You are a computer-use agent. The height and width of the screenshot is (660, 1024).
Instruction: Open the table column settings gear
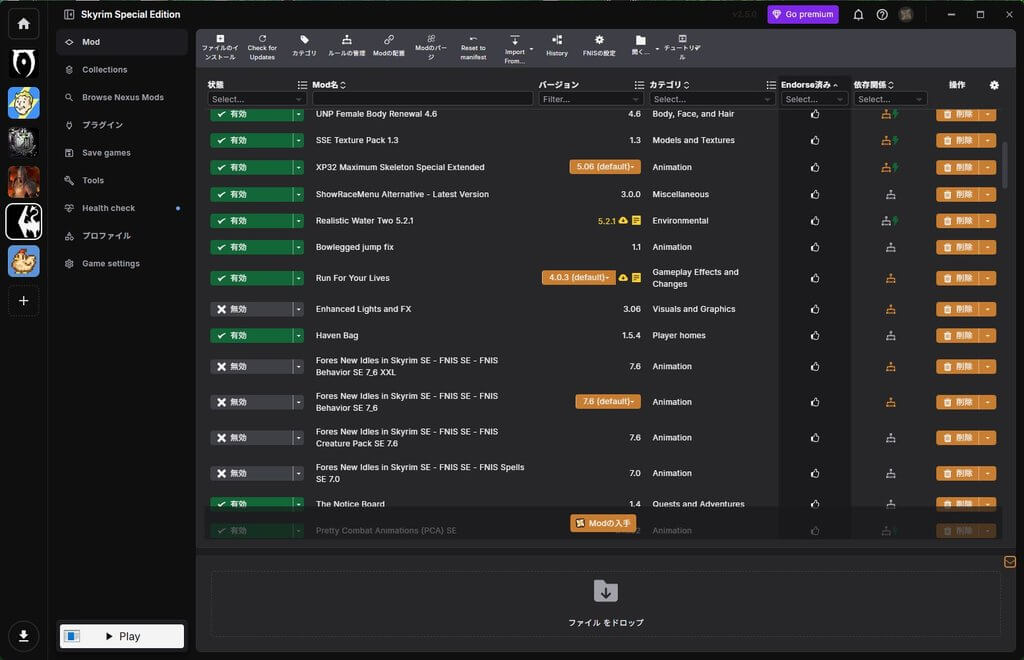click(x=994, y=85)
